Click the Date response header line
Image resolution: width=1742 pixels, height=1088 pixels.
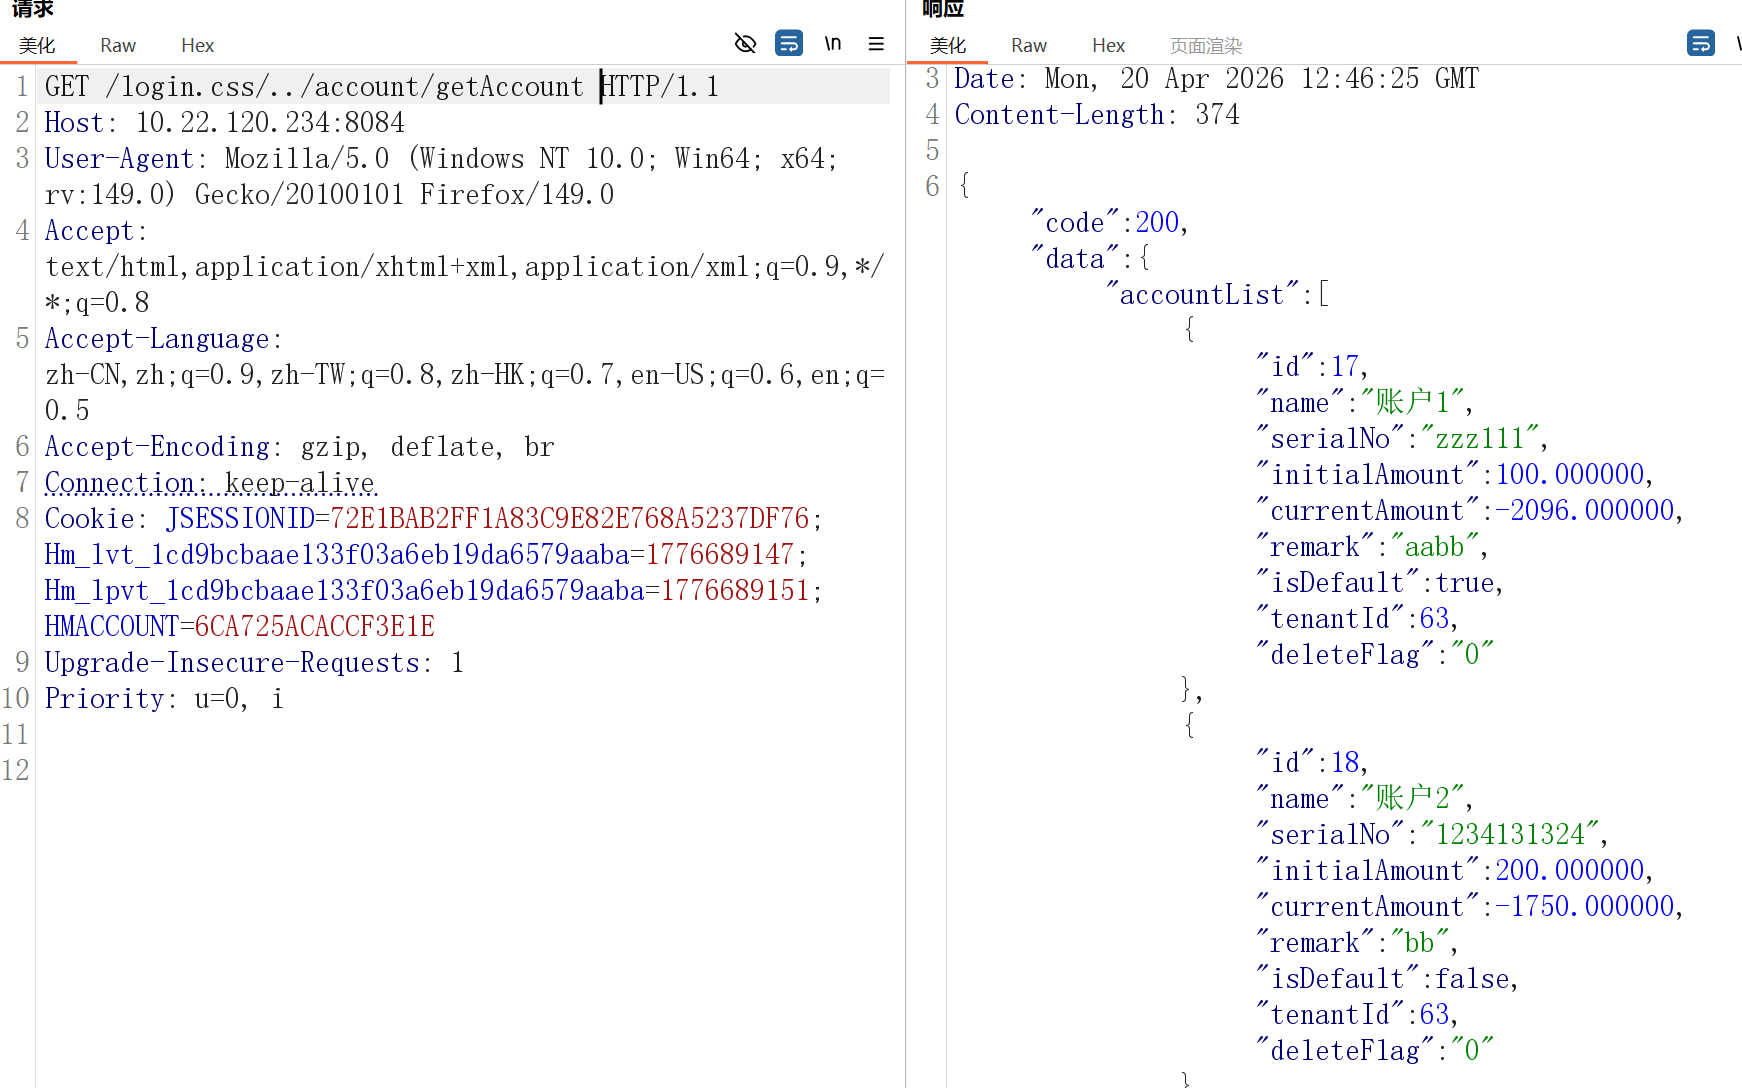point(1216,79)
